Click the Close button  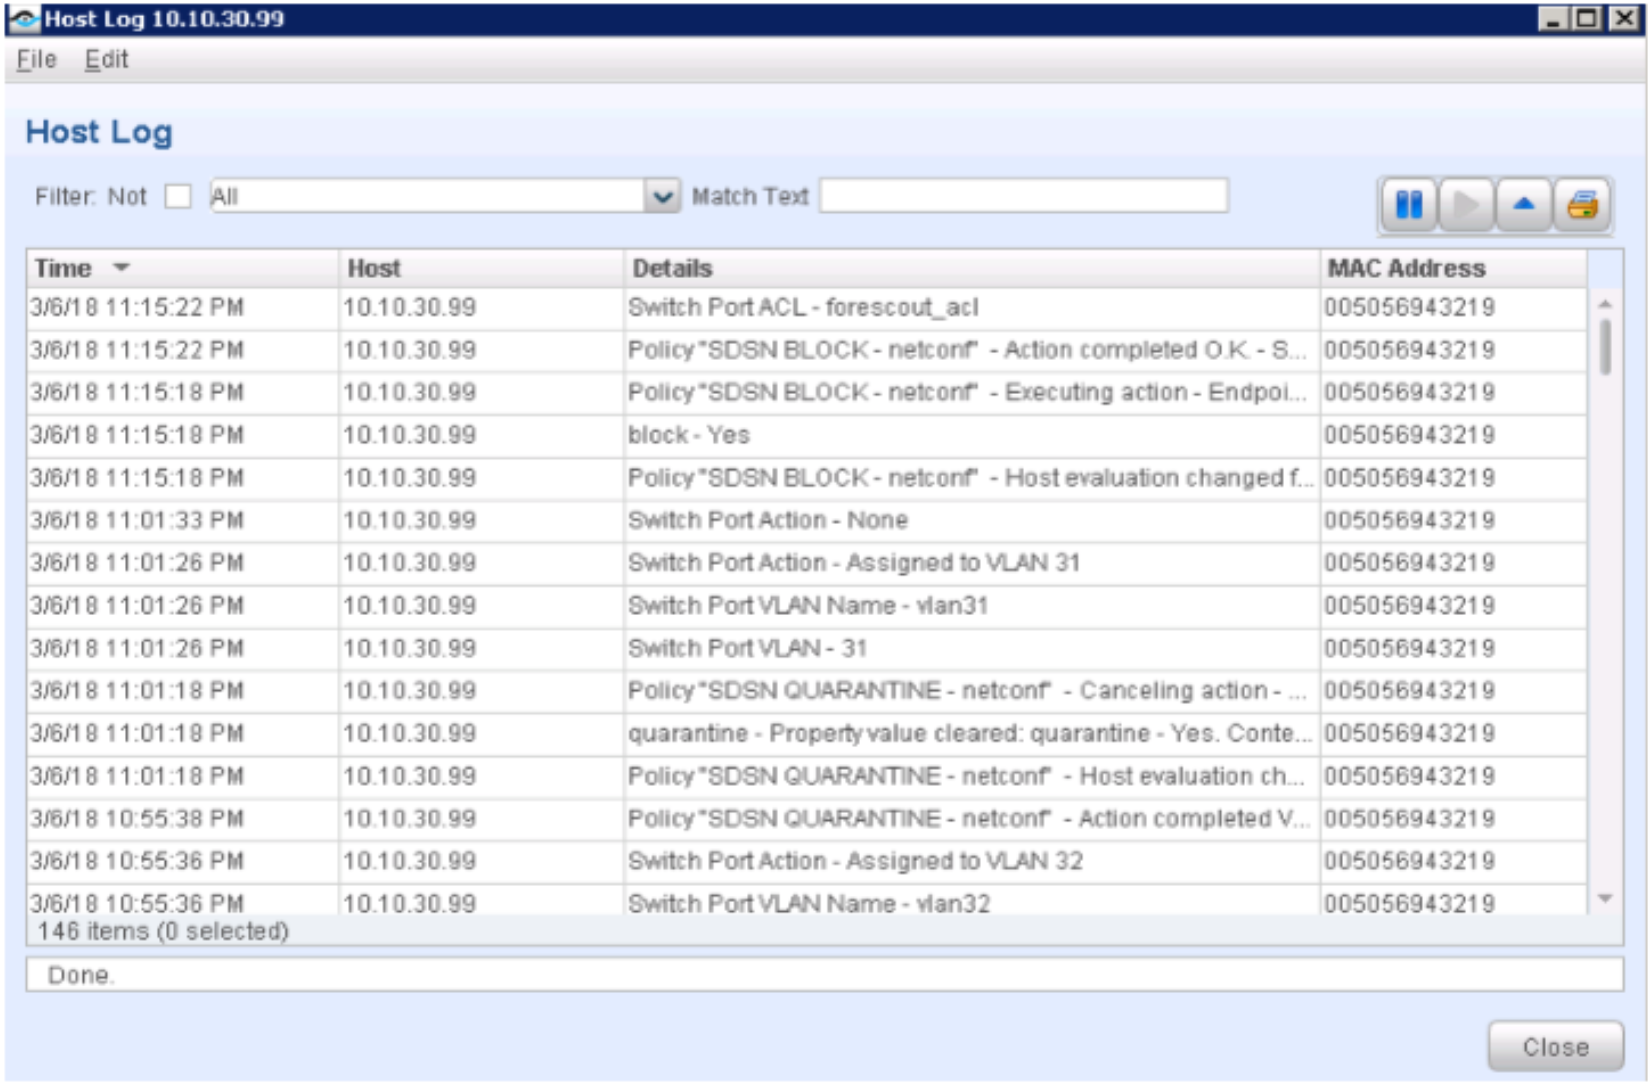pos(1555,1047)
